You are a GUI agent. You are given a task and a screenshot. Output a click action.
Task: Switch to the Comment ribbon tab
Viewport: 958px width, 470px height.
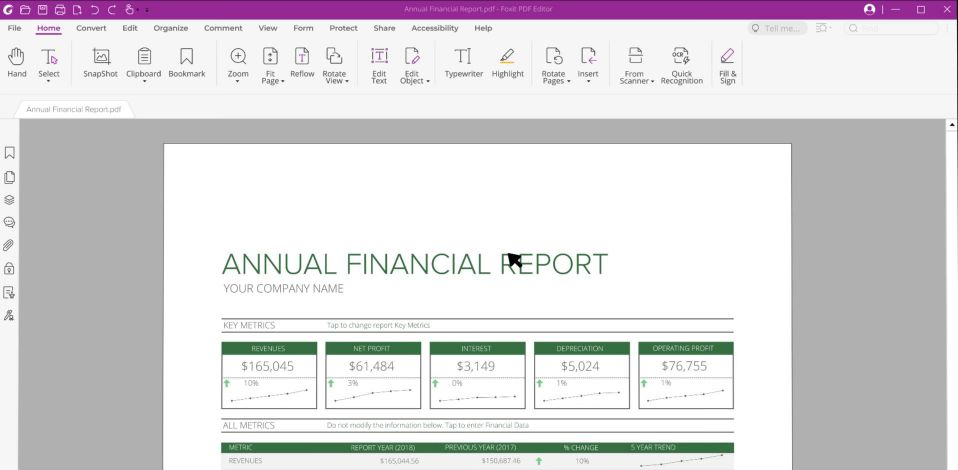coord(223,28)
